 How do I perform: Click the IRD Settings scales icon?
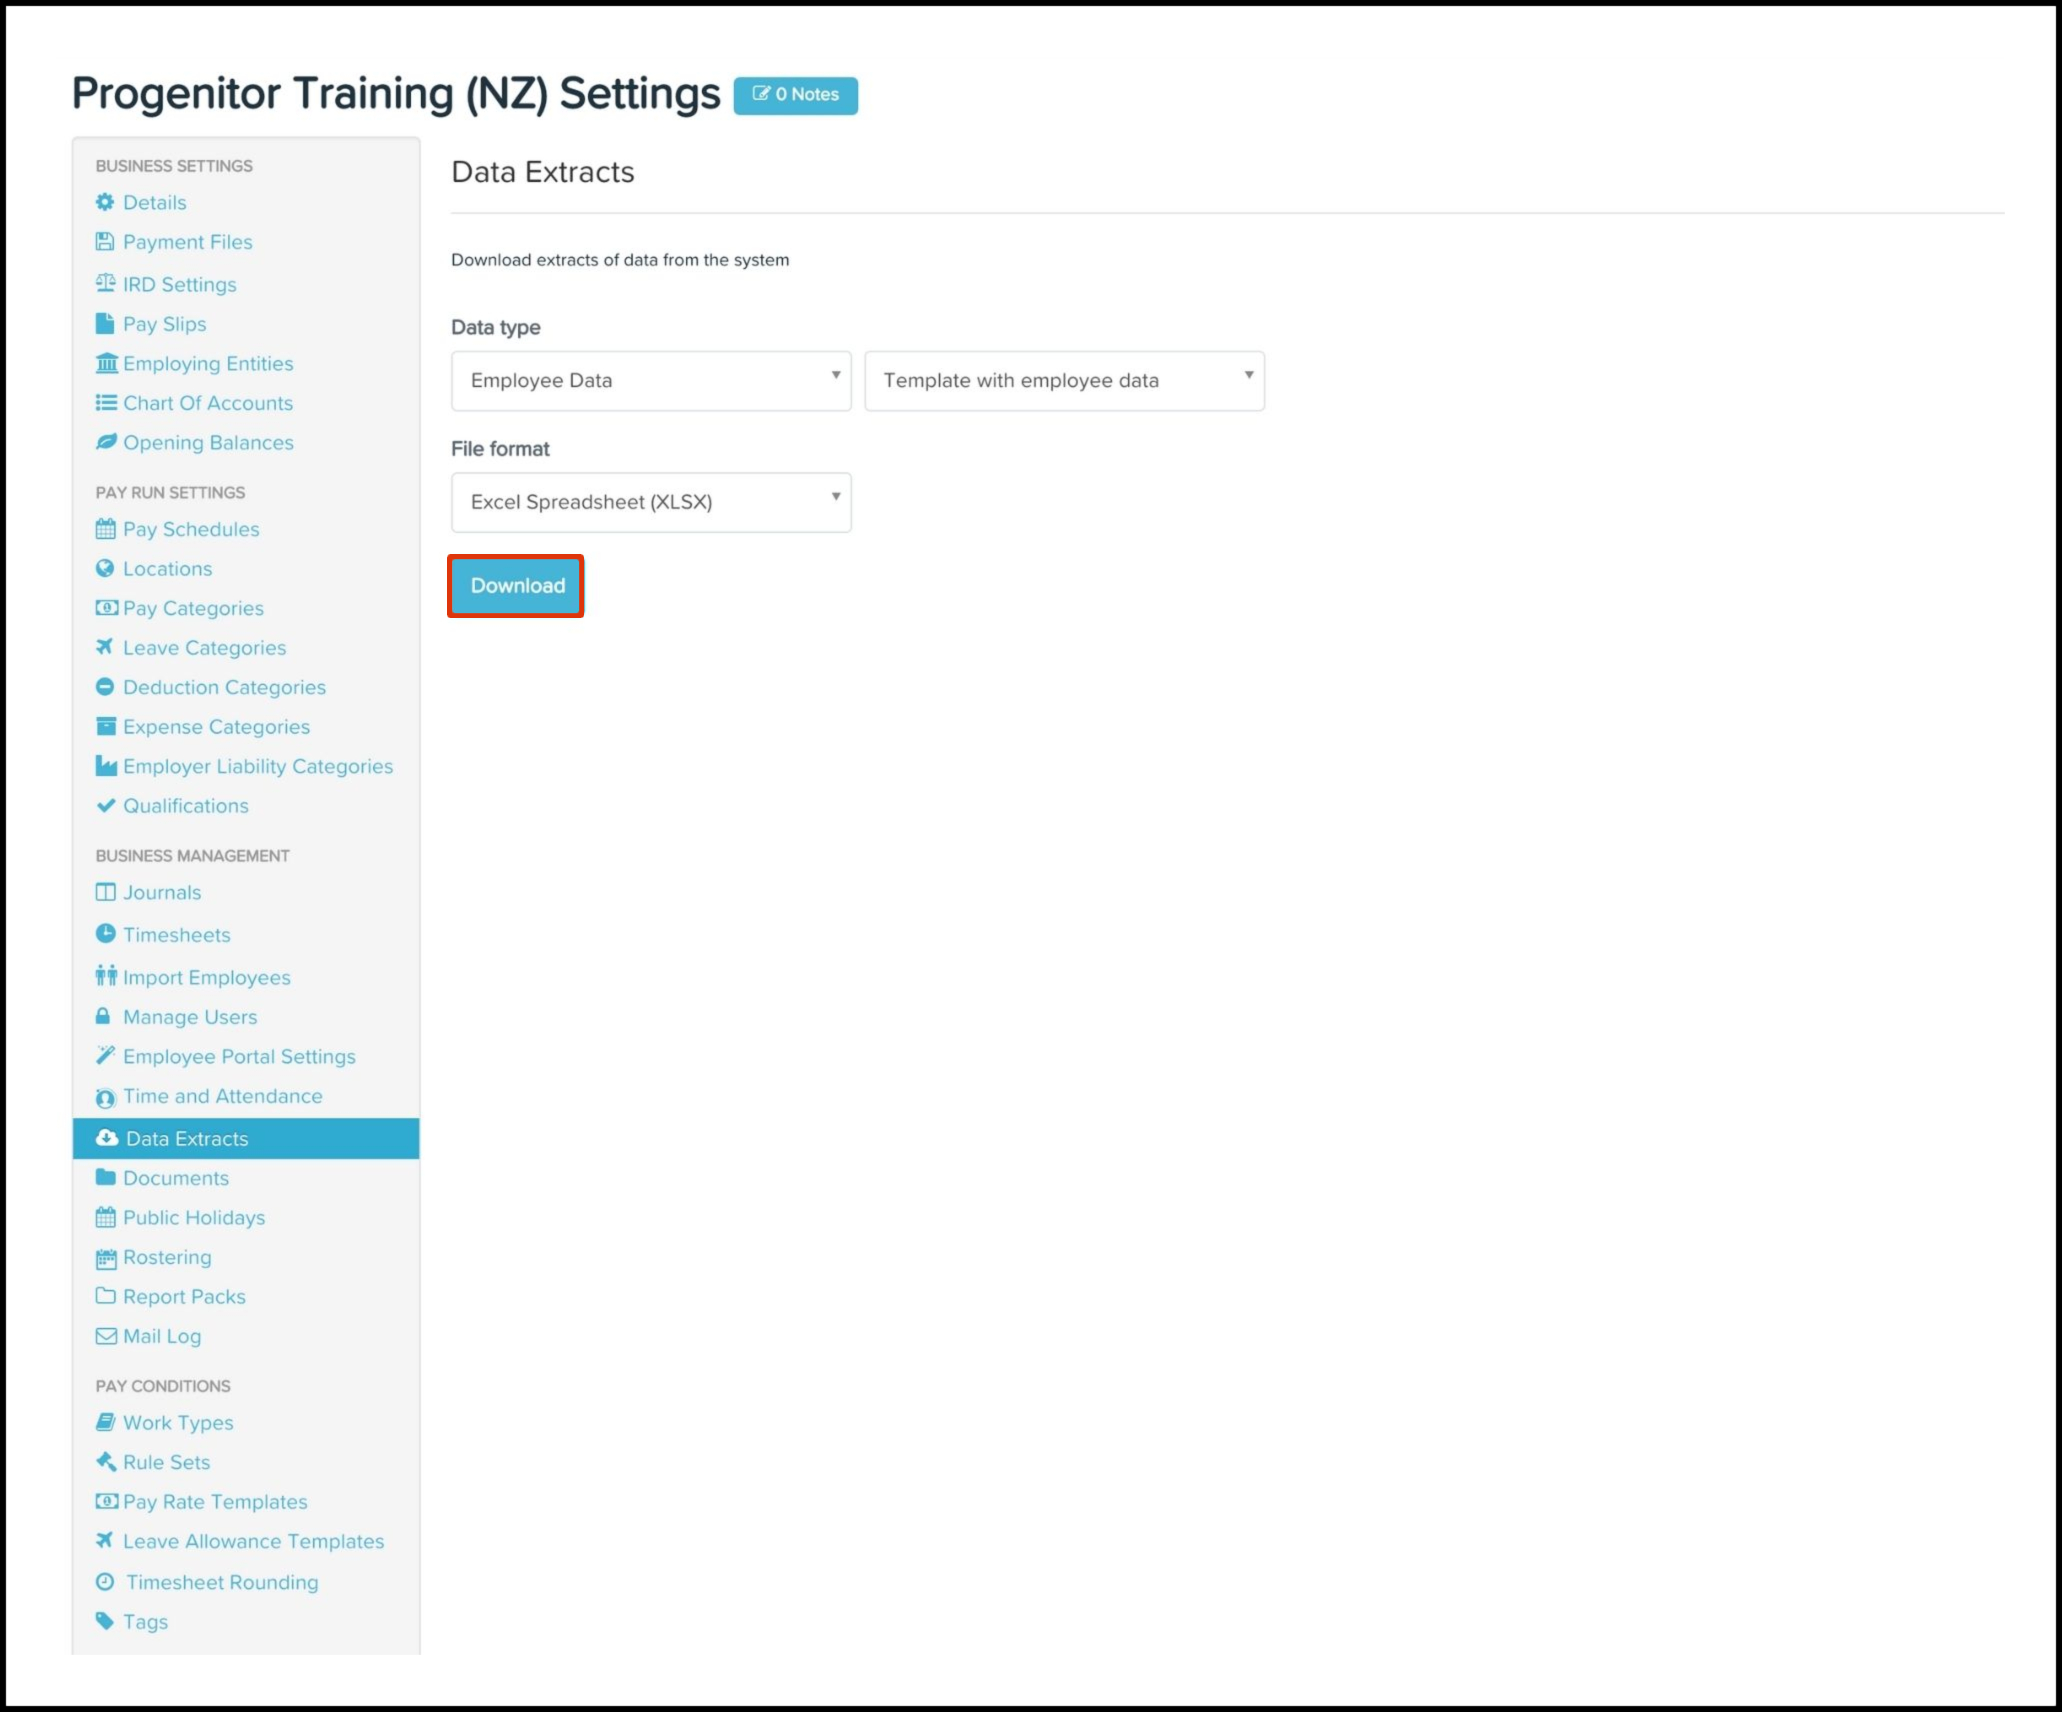point(105,284)
